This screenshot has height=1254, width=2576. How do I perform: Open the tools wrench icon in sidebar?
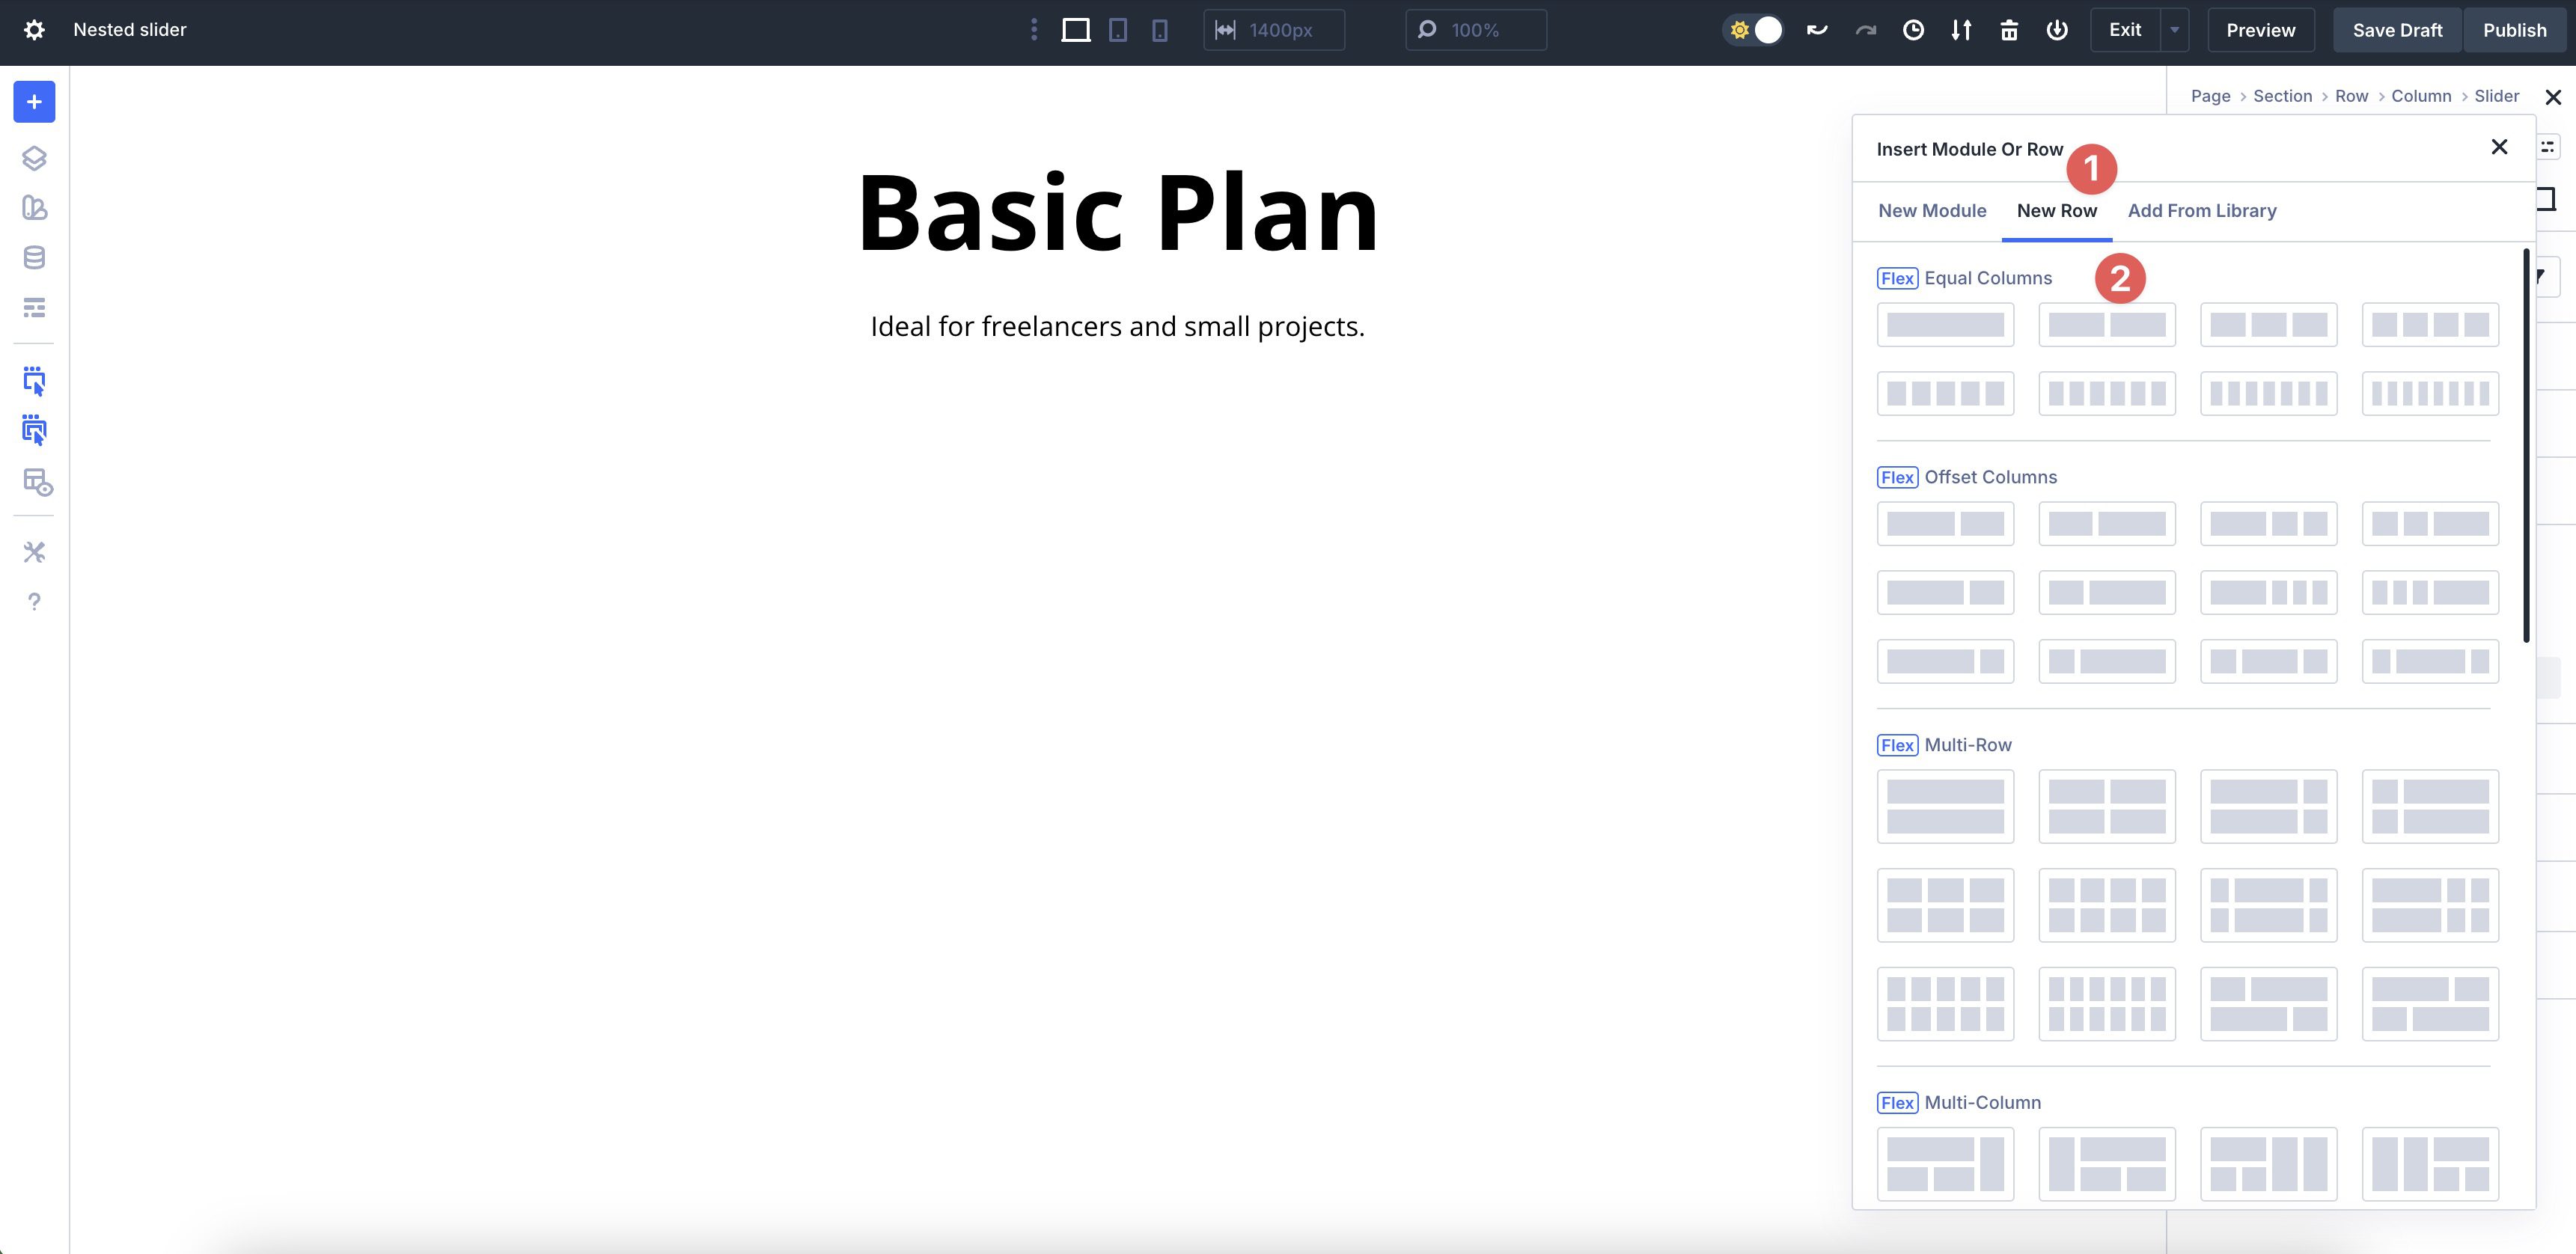coord(34,552)
